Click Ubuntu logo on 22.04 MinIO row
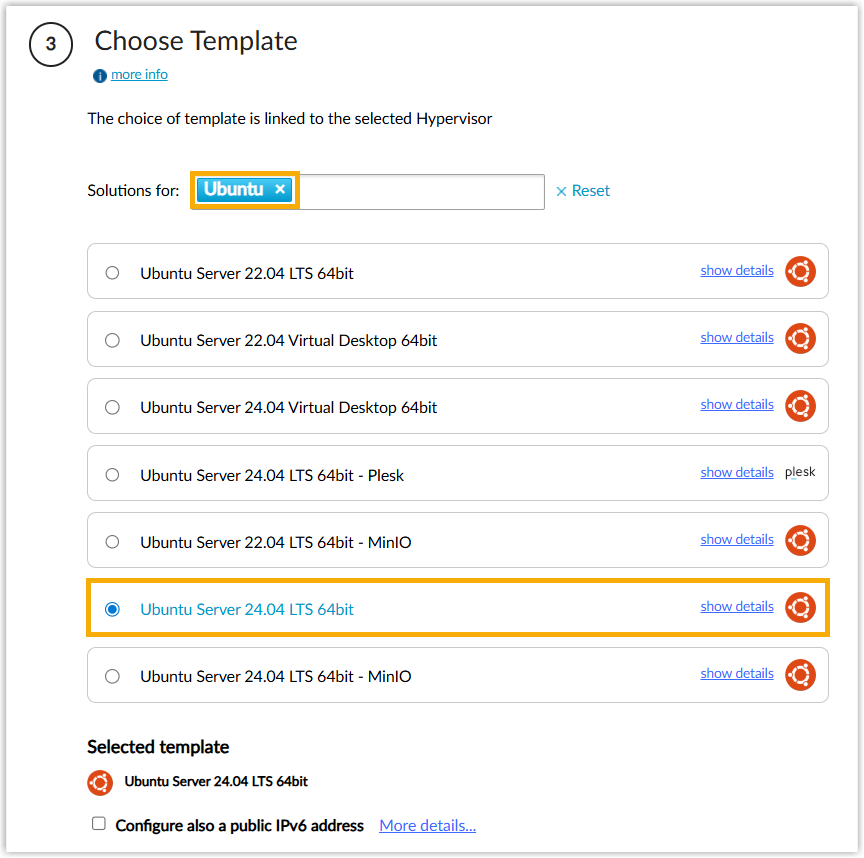The height and width of the screenshot is (858, 864). point(799,540)
